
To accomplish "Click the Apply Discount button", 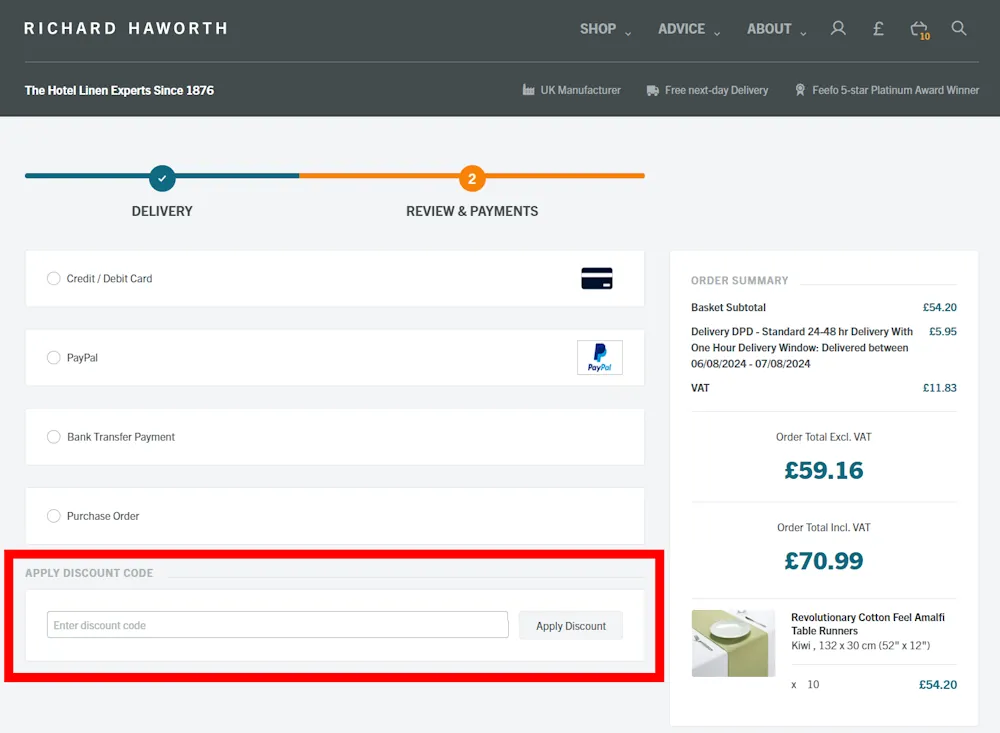I will [x=571, y=626].
